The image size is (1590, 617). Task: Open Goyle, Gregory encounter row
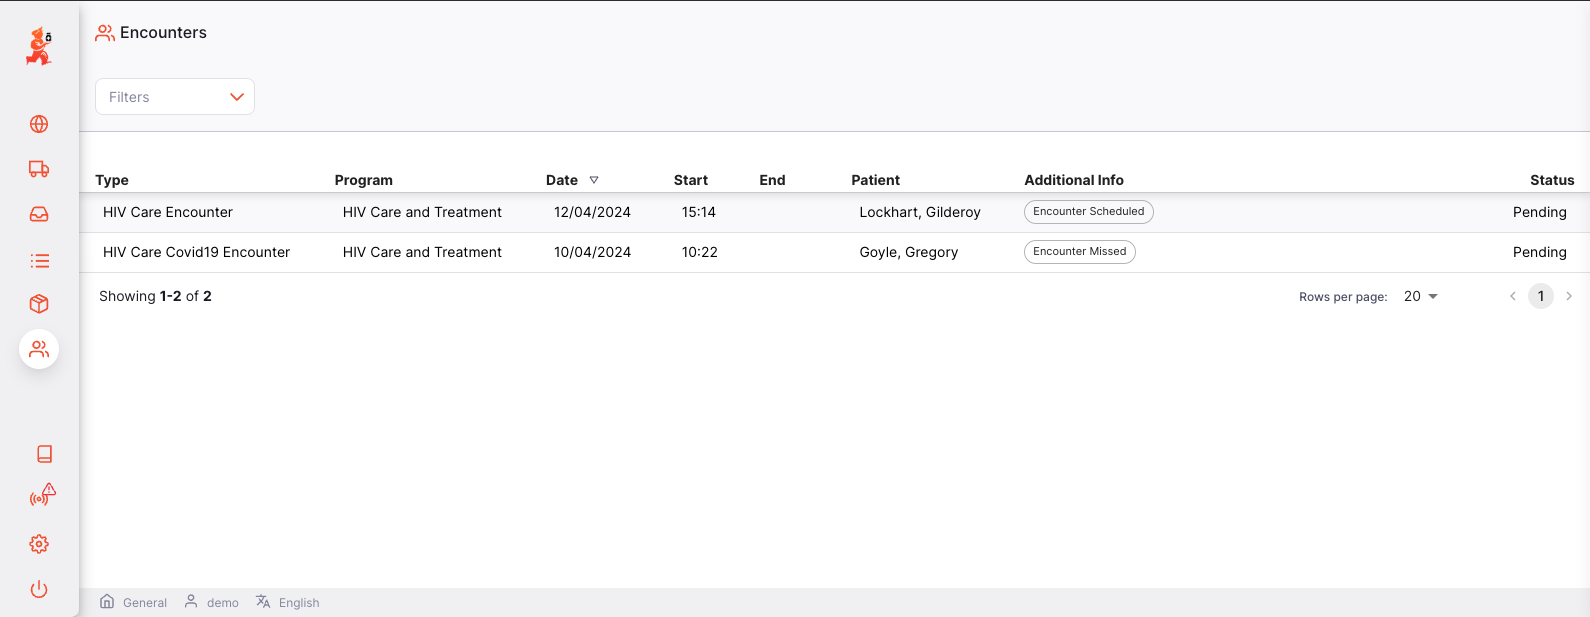coord(908,252)
